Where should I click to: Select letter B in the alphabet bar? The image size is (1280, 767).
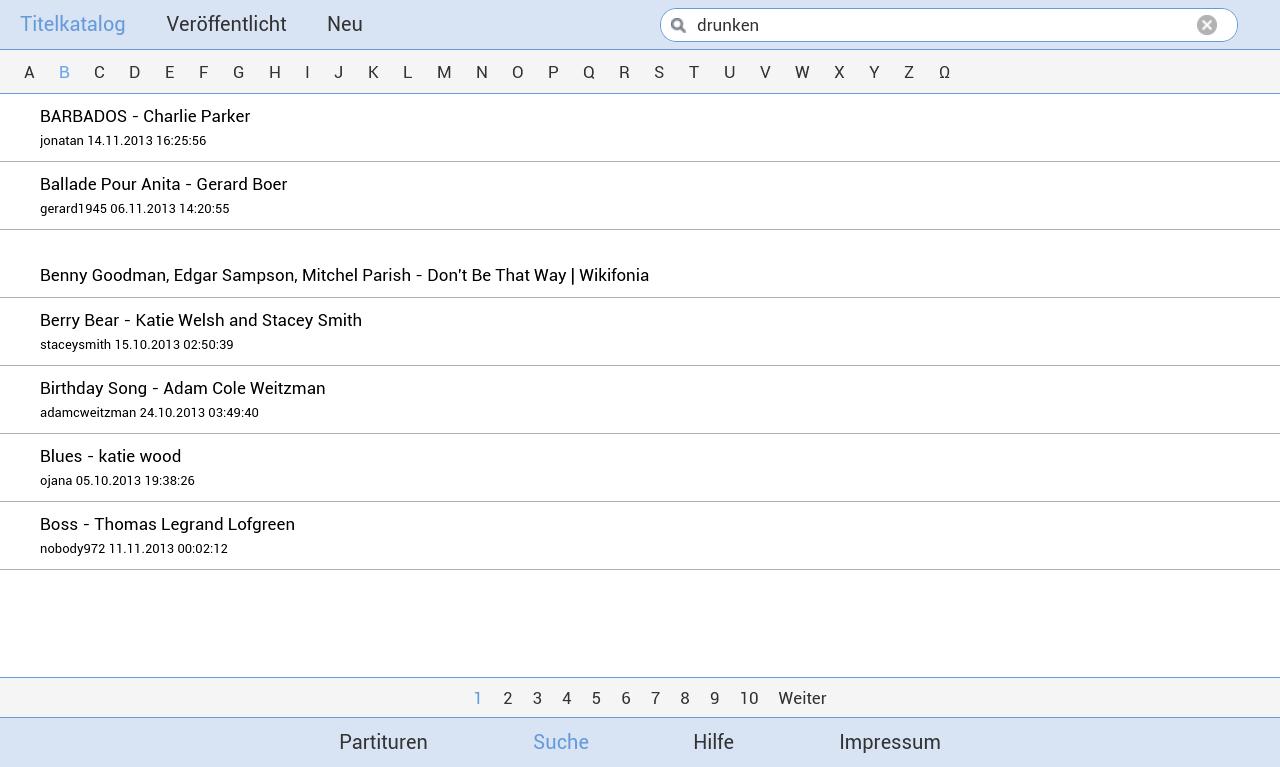click(x=64, y=72)
